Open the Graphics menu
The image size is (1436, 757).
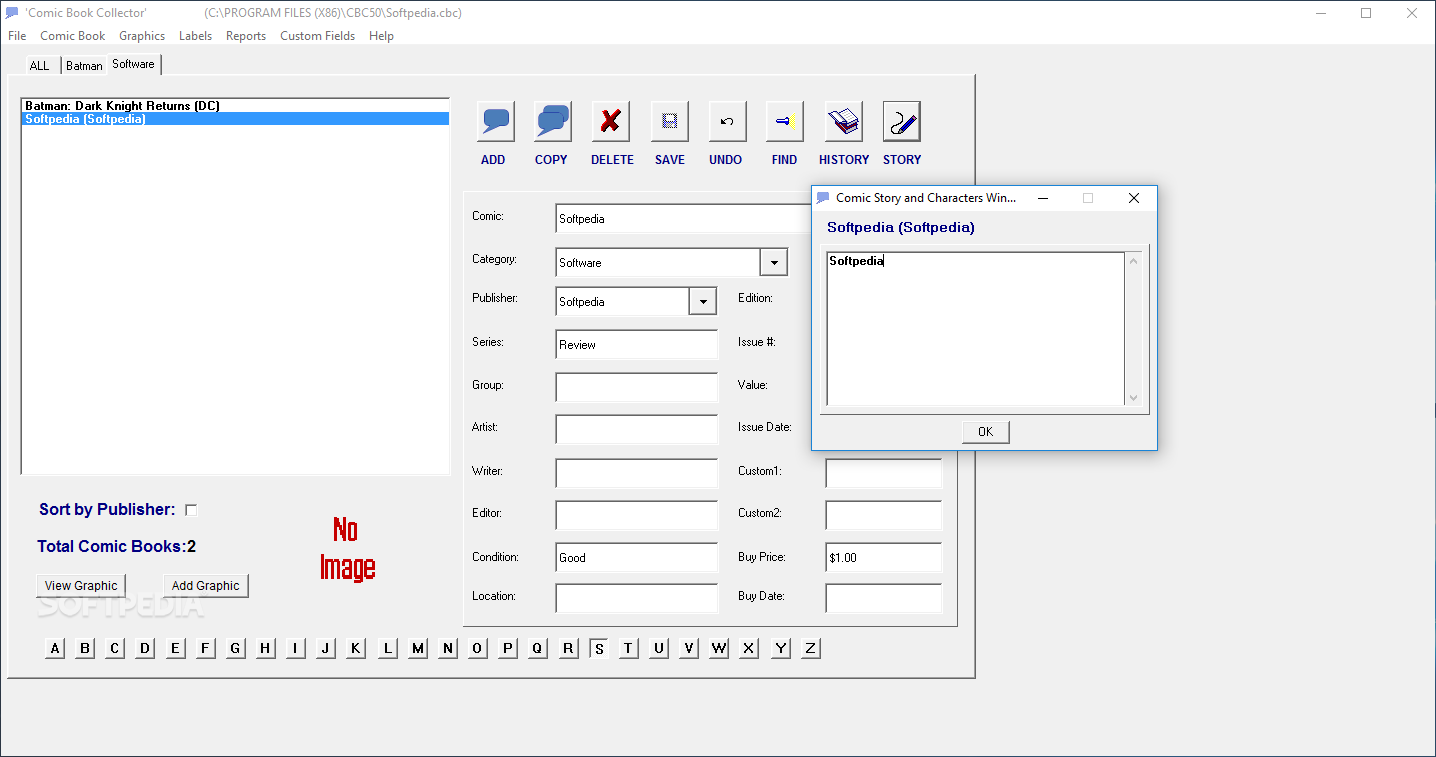pyautogui.click(x=142, y=36)
